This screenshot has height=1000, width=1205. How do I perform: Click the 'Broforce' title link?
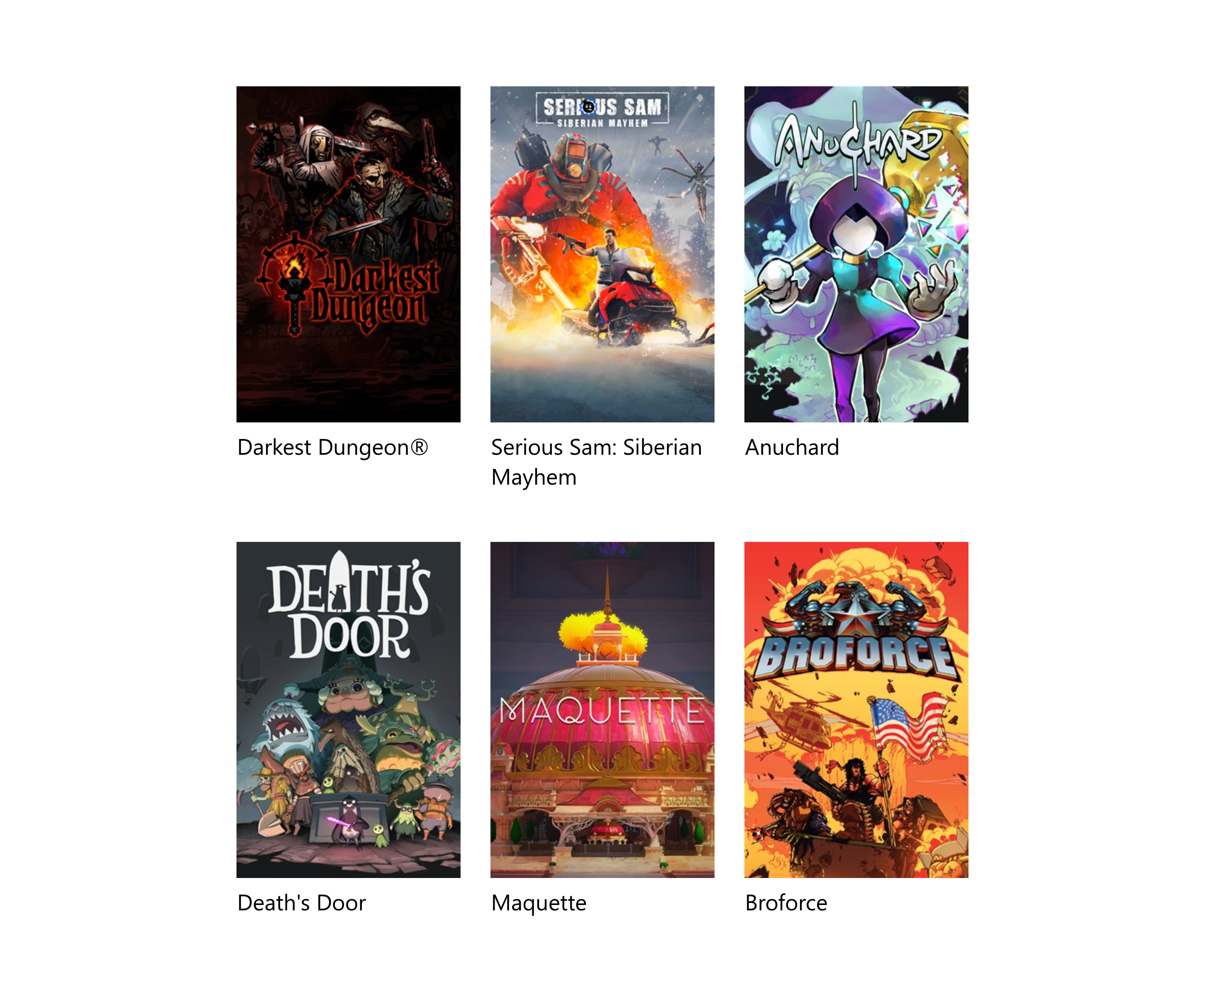pos(786,903)
